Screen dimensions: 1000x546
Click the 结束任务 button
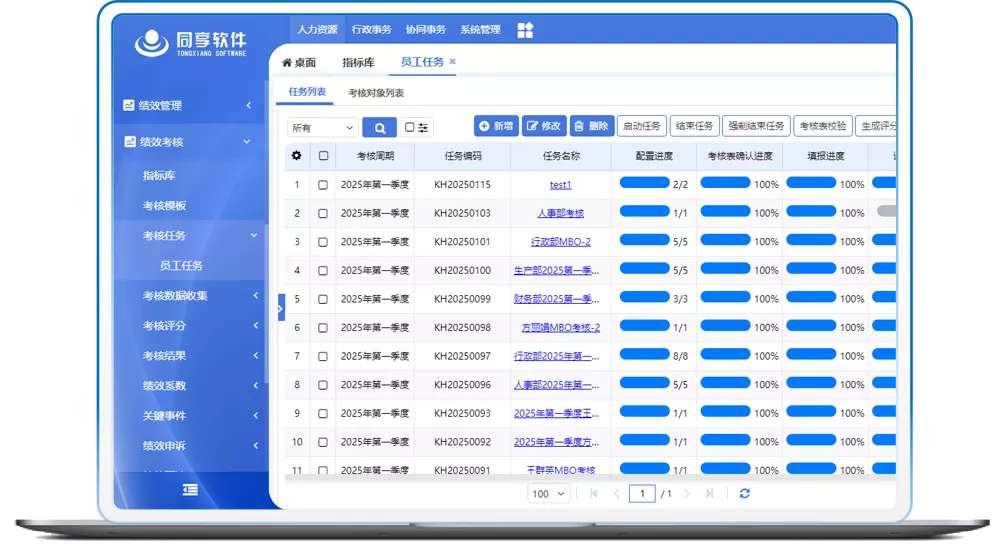(x=695, y=126)
